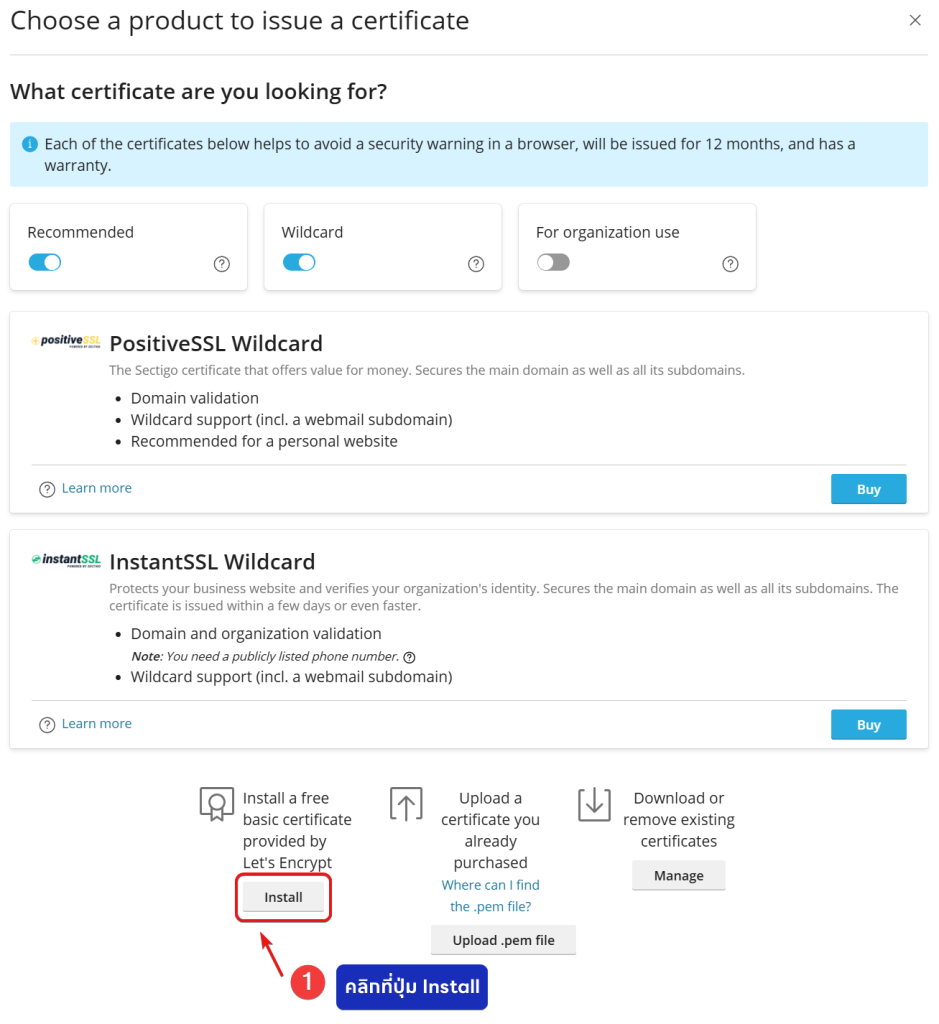The image size is (939, 1024).
Task: Enable the For organization use toggle
Action: pos(553,262)
